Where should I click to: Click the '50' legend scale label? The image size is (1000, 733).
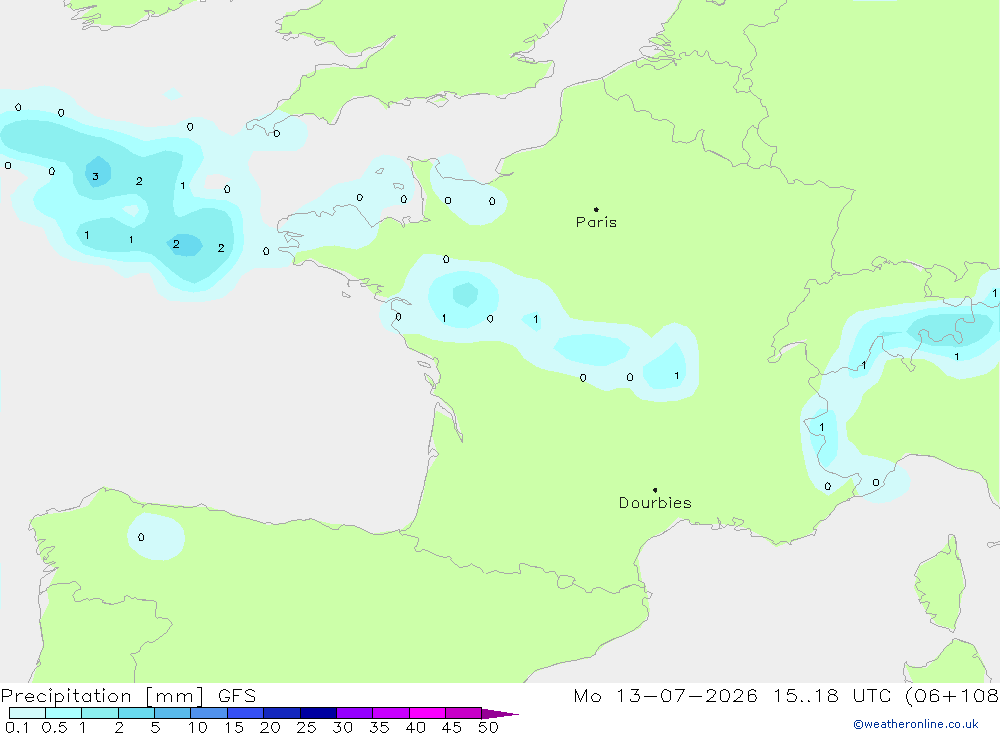click(x=488, y=727)
